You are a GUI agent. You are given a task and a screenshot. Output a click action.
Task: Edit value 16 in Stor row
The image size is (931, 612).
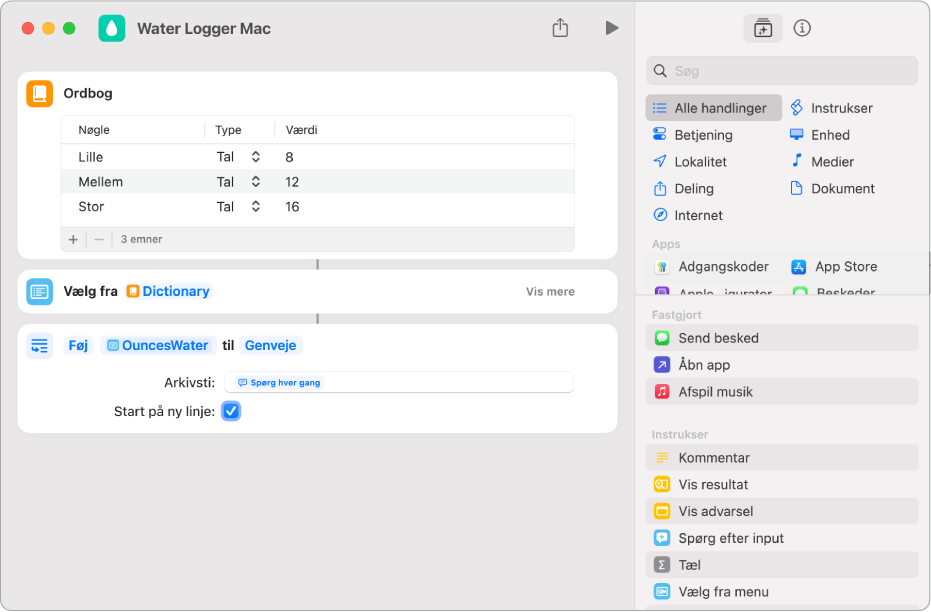[x=292, y=207]
